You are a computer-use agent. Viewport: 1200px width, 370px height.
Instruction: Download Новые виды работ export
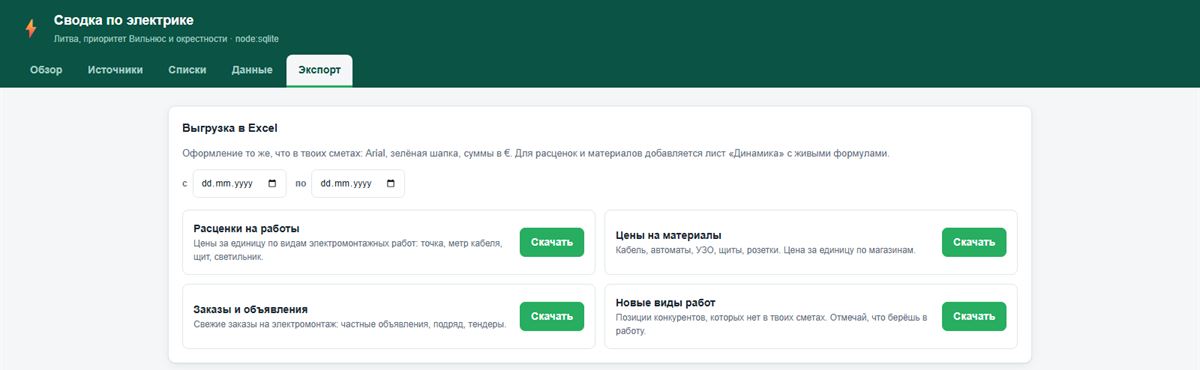click(x=974, y=316)
